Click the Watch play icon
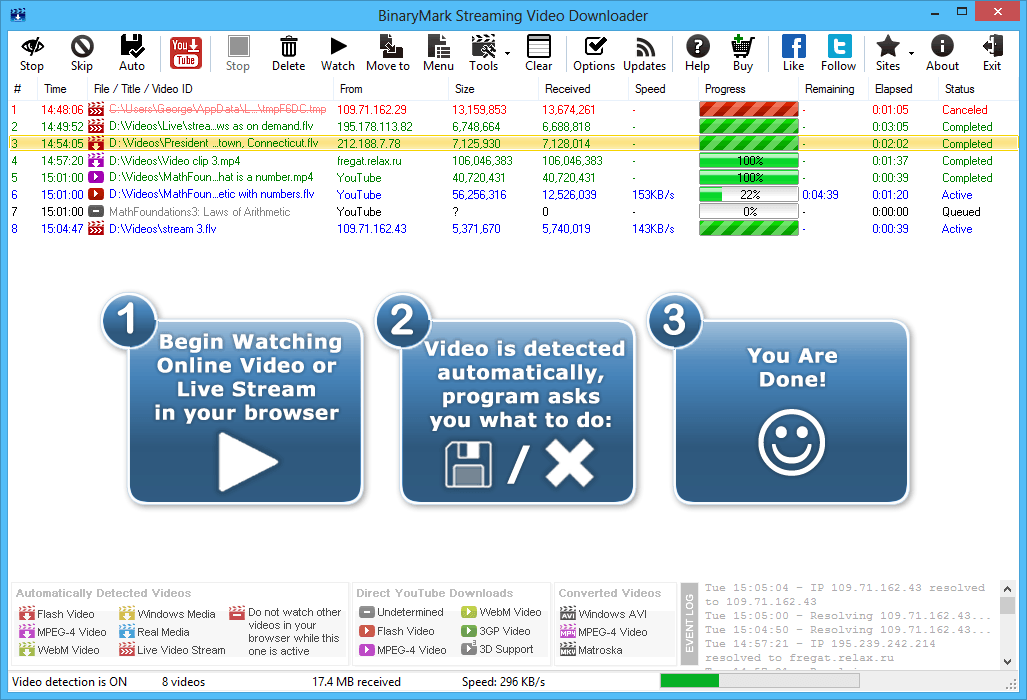 point(338,46)
